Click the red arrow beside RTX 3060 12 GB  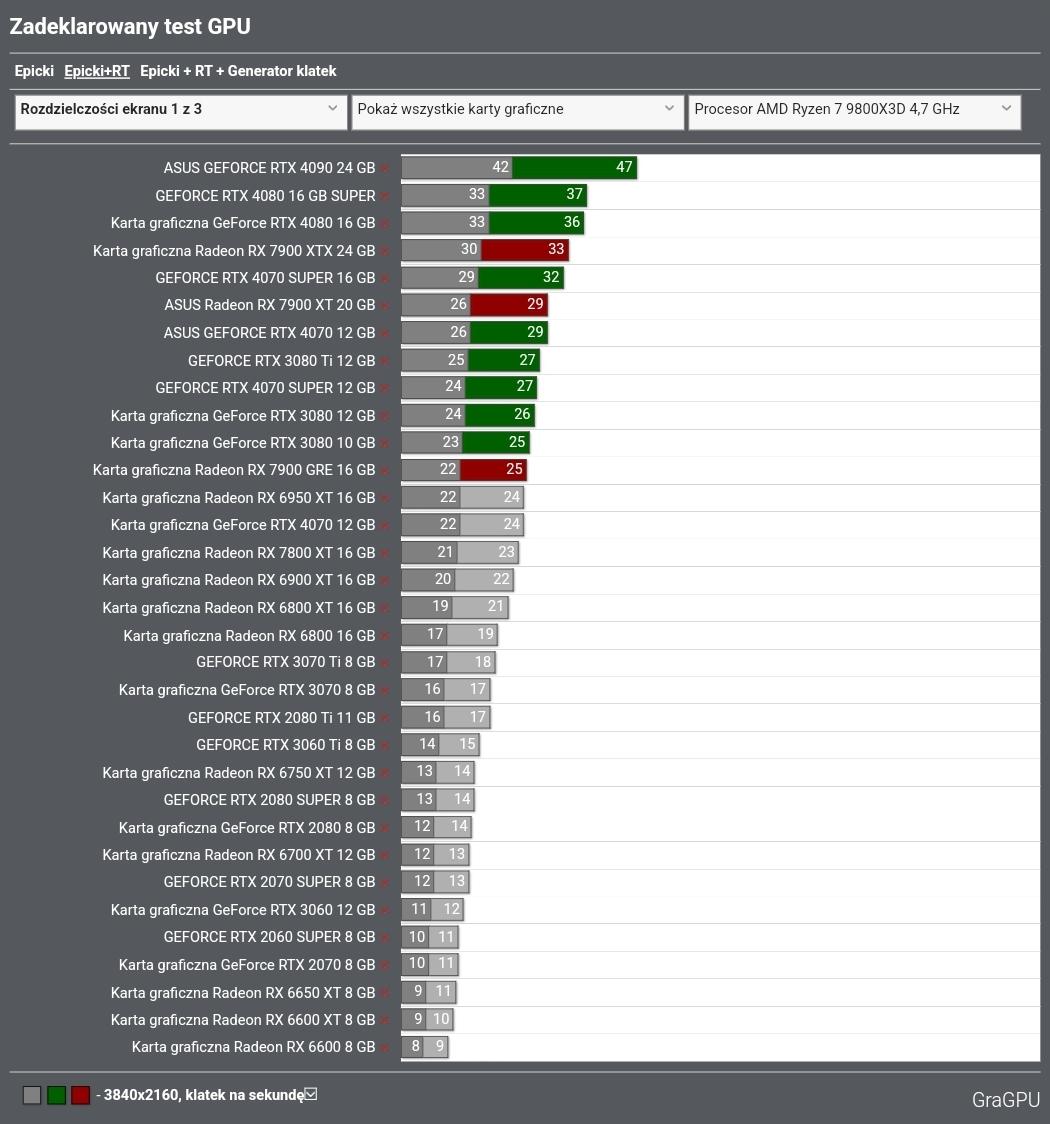[385, 910]
